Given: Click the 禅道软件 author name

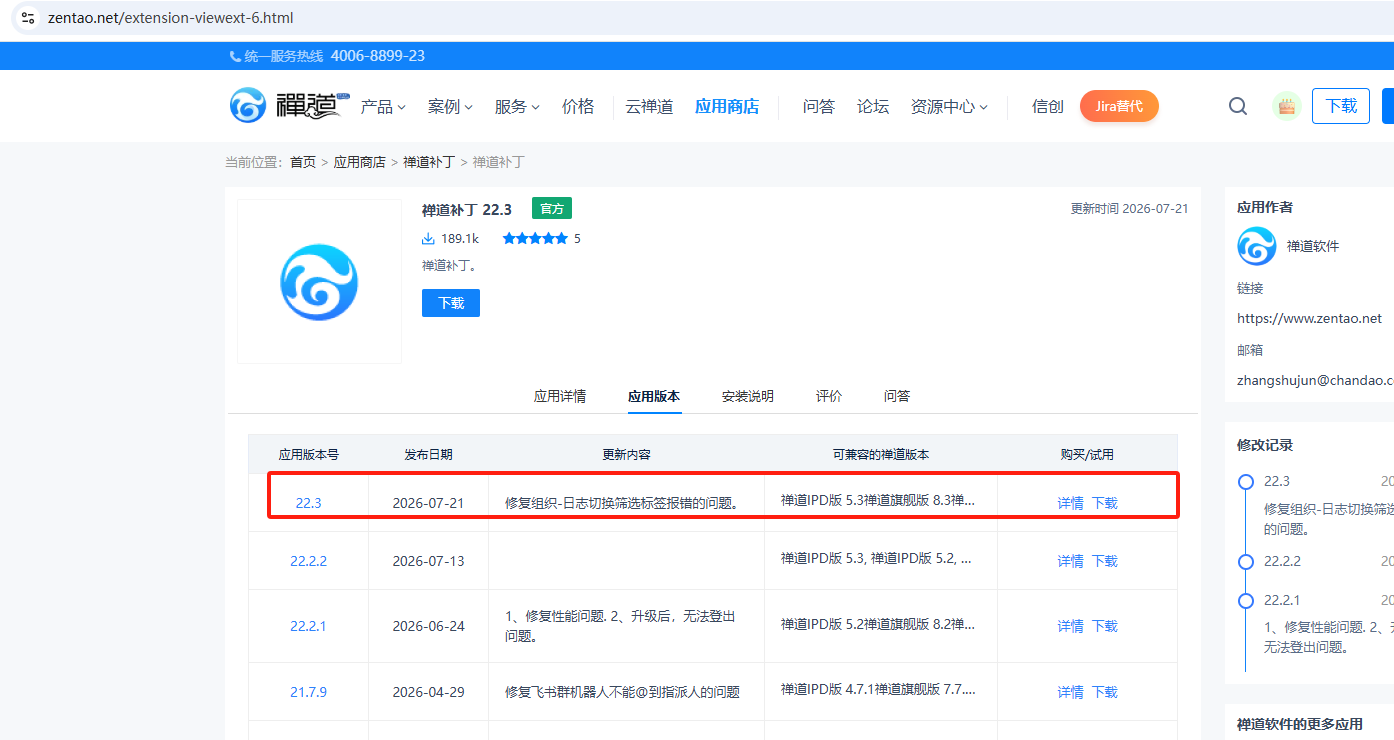Looking at the screenshot, I should pyautogui.click(x=1313, y=246).
